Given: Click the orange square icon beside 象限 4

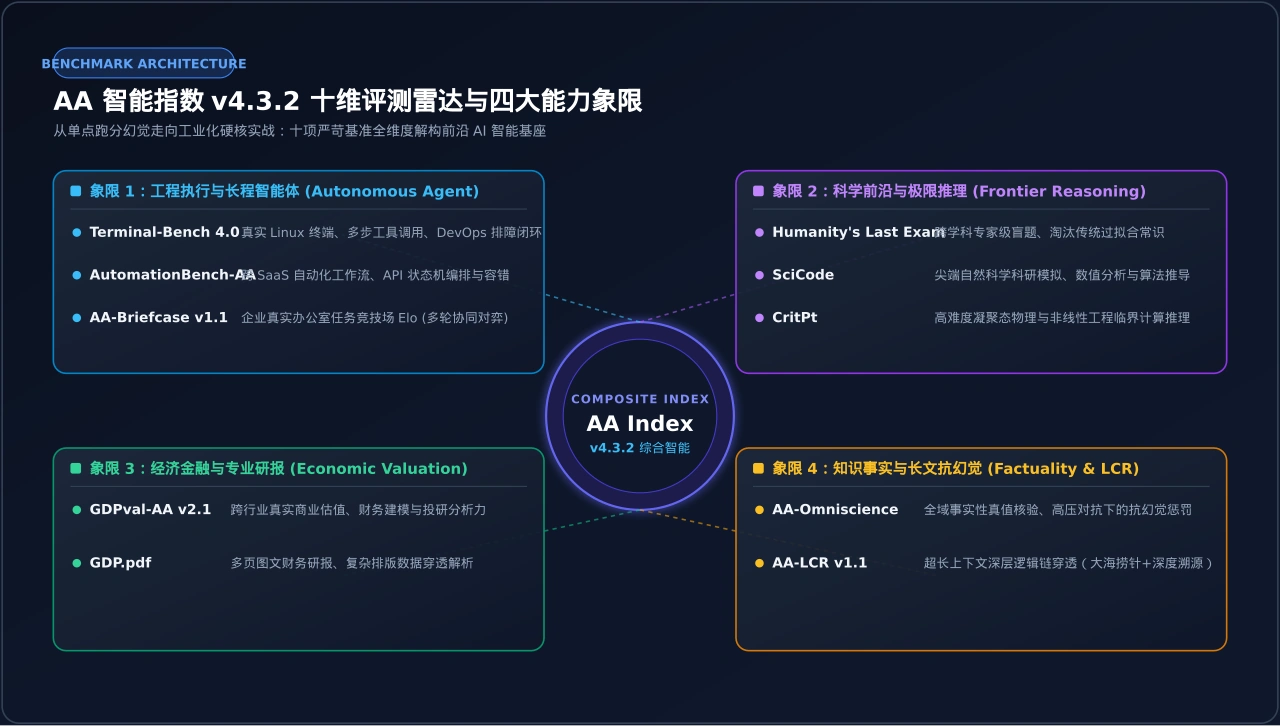Looking at the screenshot, I should 758,468.
